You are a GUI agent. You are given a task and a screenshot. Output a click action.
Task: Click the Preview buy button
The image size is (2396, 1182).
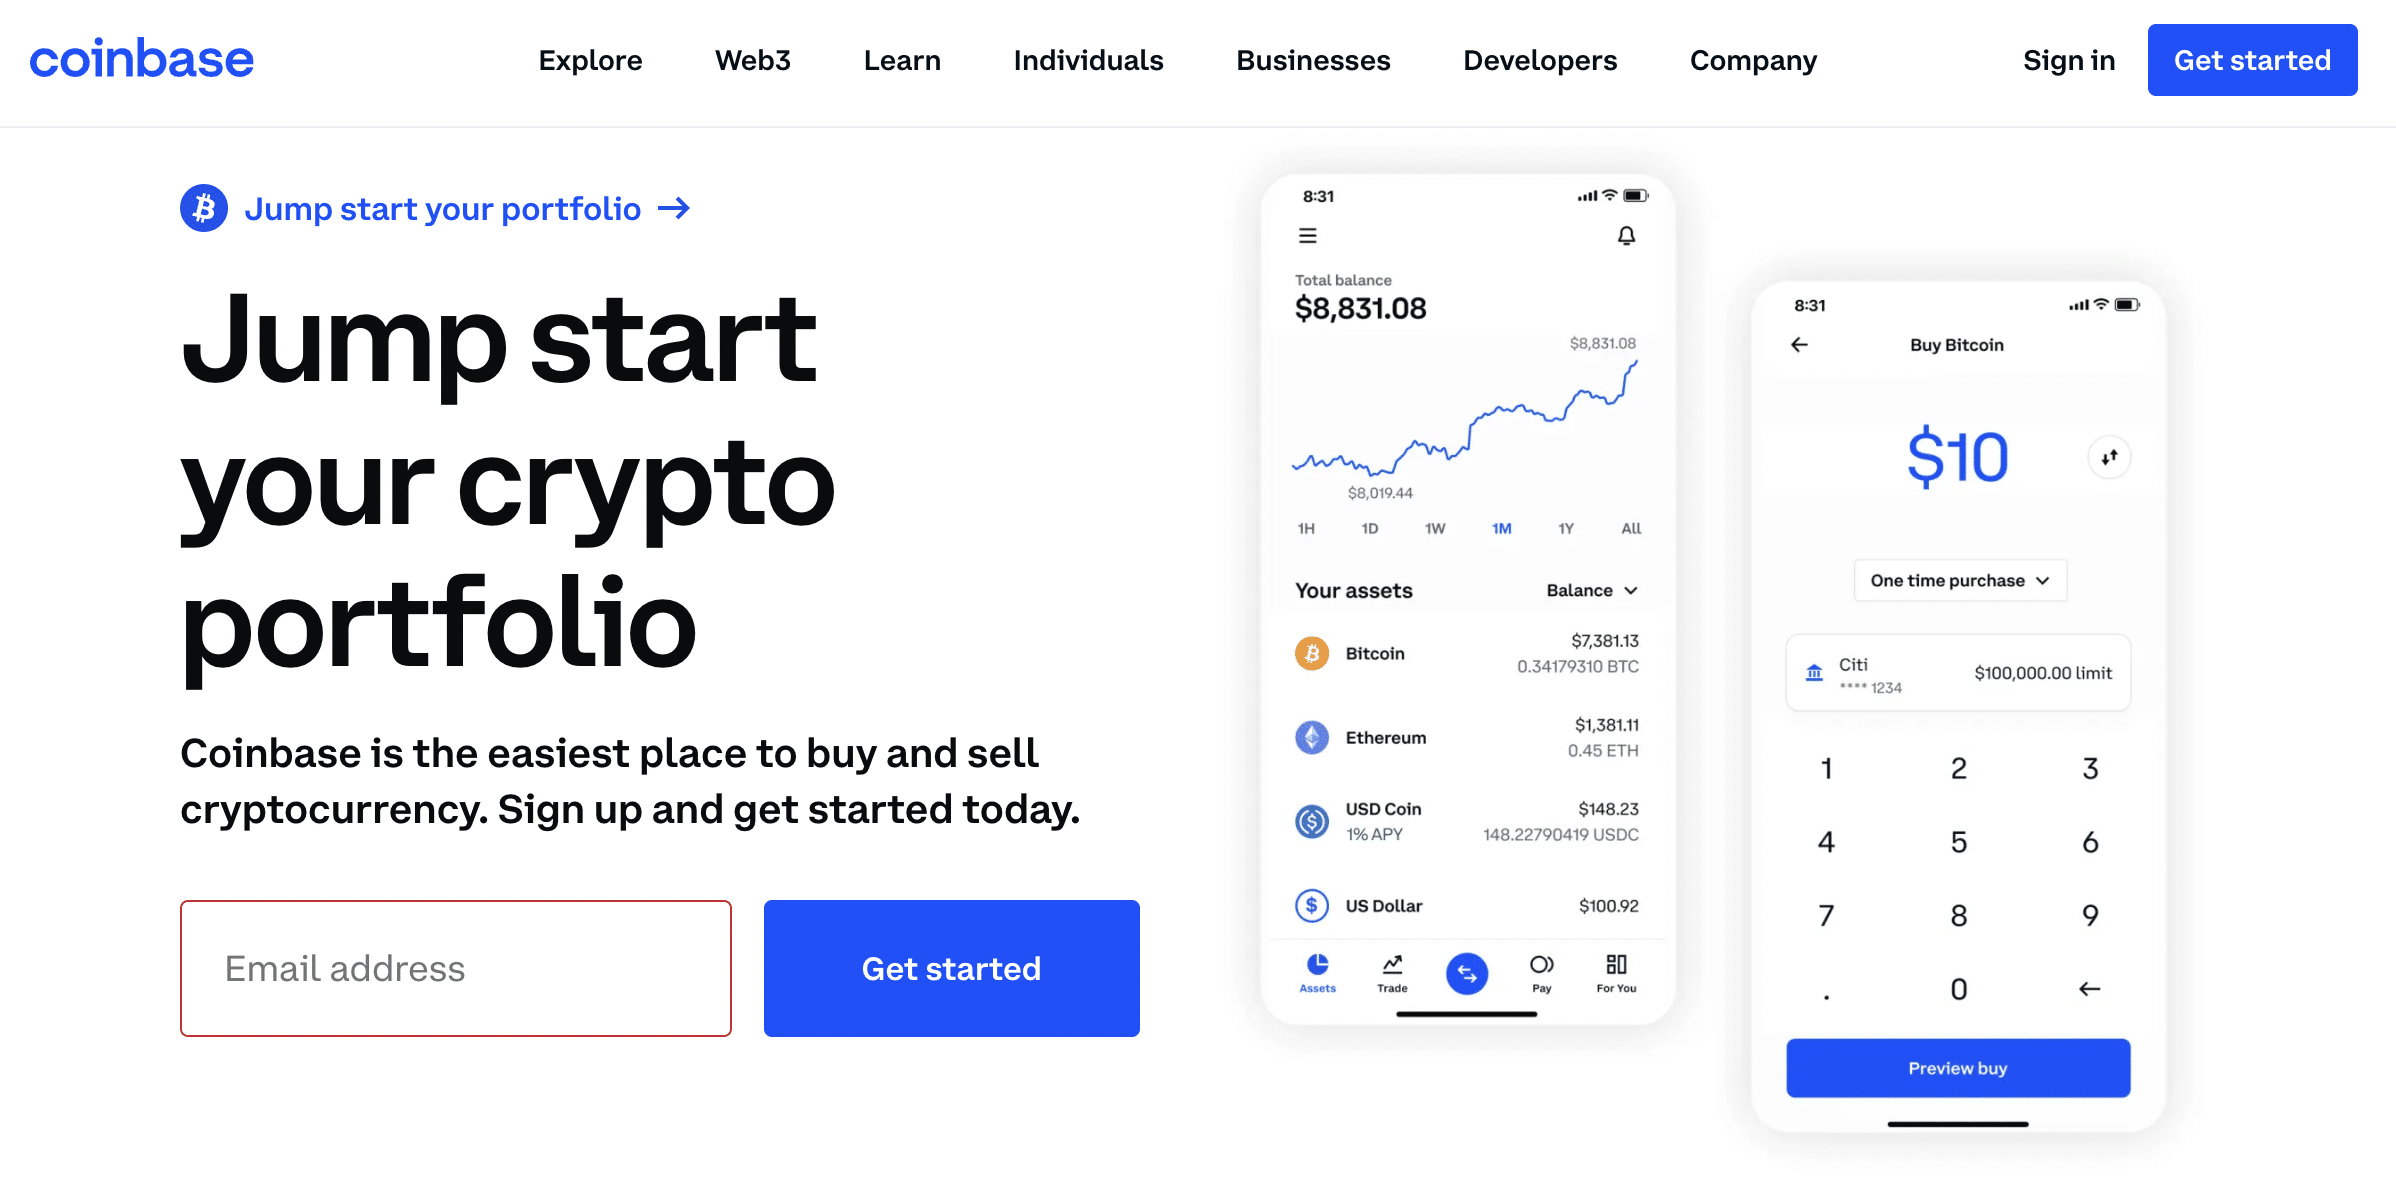click(x=1957, y=1067)
